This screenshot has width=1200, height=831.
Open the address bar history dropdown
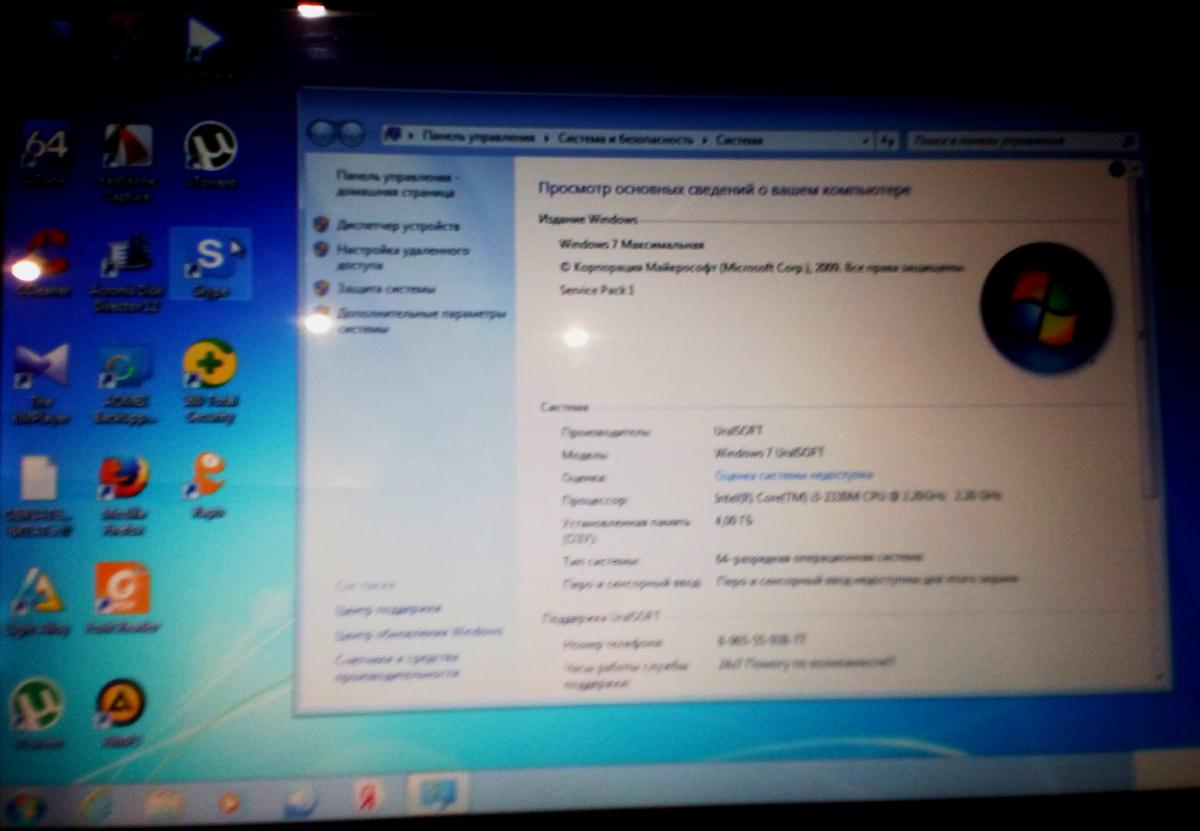[863, 141]
